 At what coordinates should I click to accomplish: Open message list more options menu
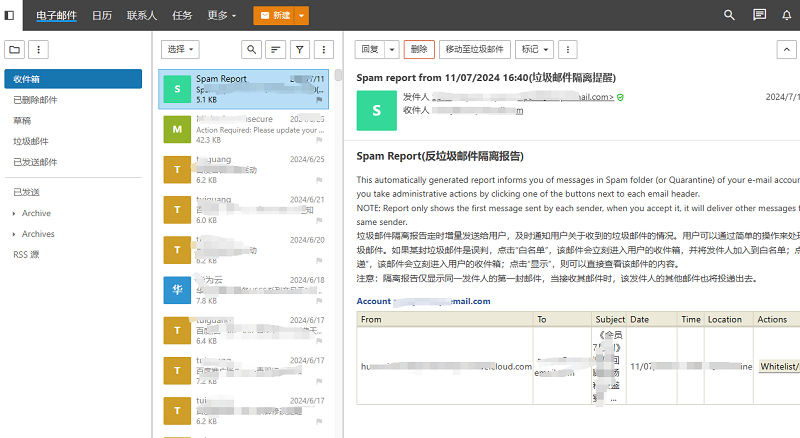point(323,50)
